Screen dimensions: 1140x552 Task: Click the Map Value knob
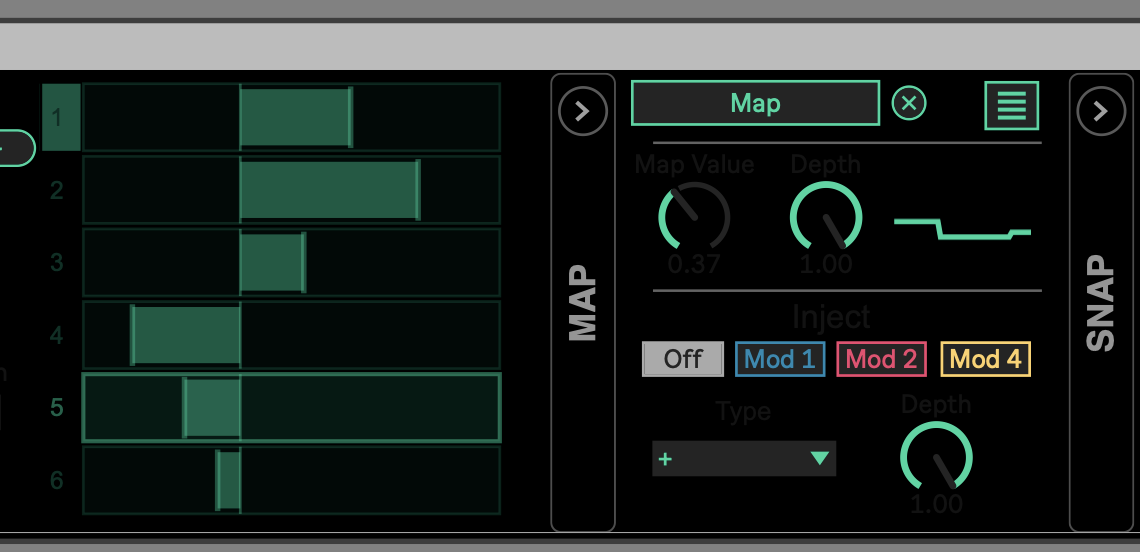pos(693,217)
